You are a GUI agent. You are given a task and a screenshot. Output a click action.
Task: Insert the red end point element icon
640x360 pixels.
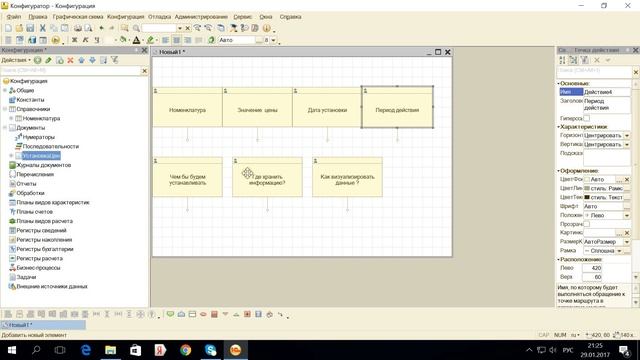tap(203, 314)
